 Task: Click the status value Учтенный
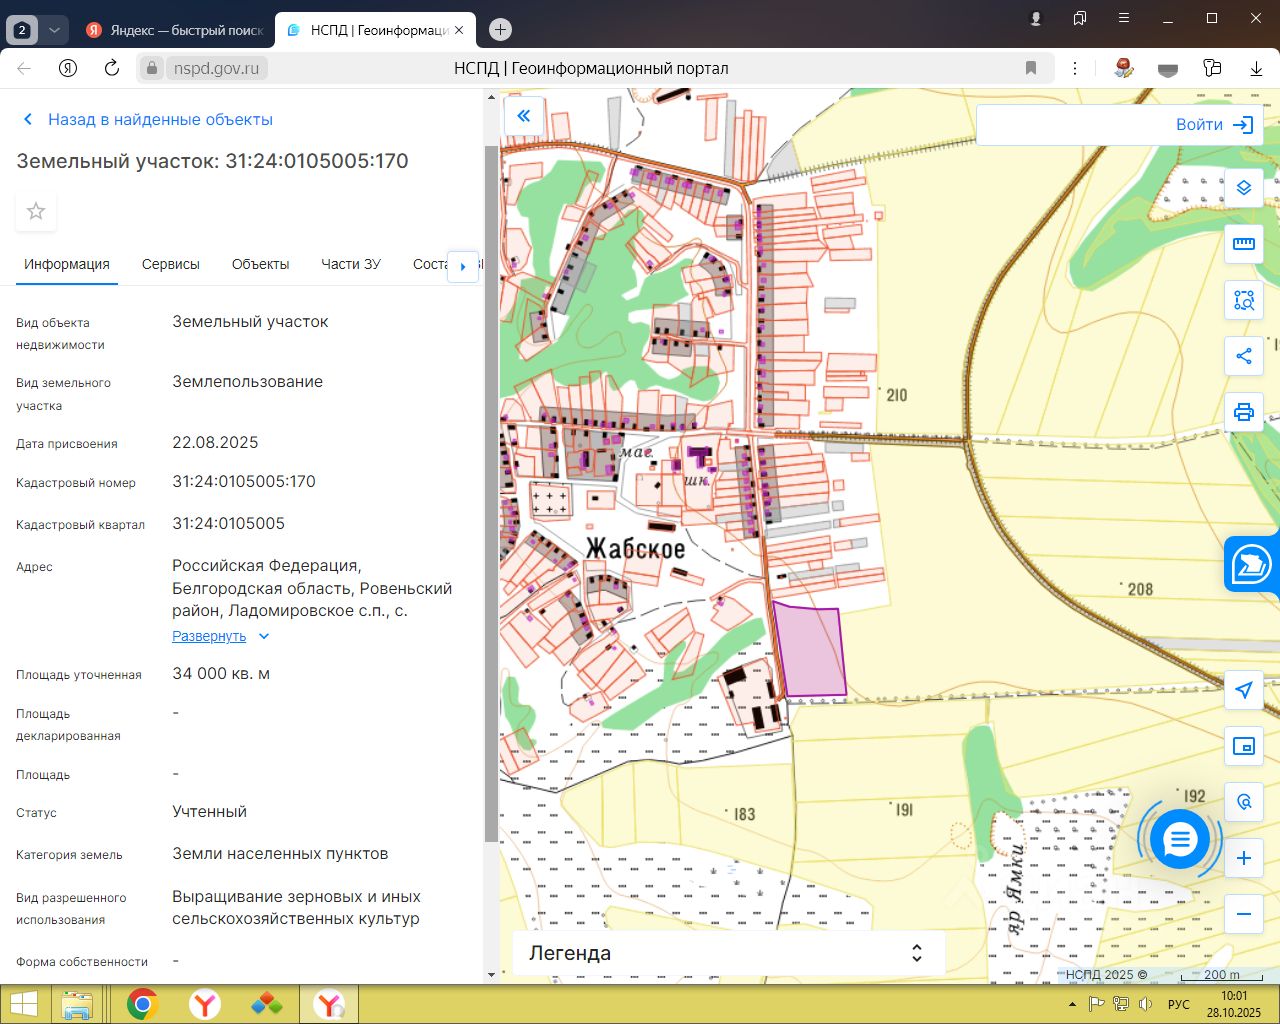pyautogui.click(x=209, y=811)
